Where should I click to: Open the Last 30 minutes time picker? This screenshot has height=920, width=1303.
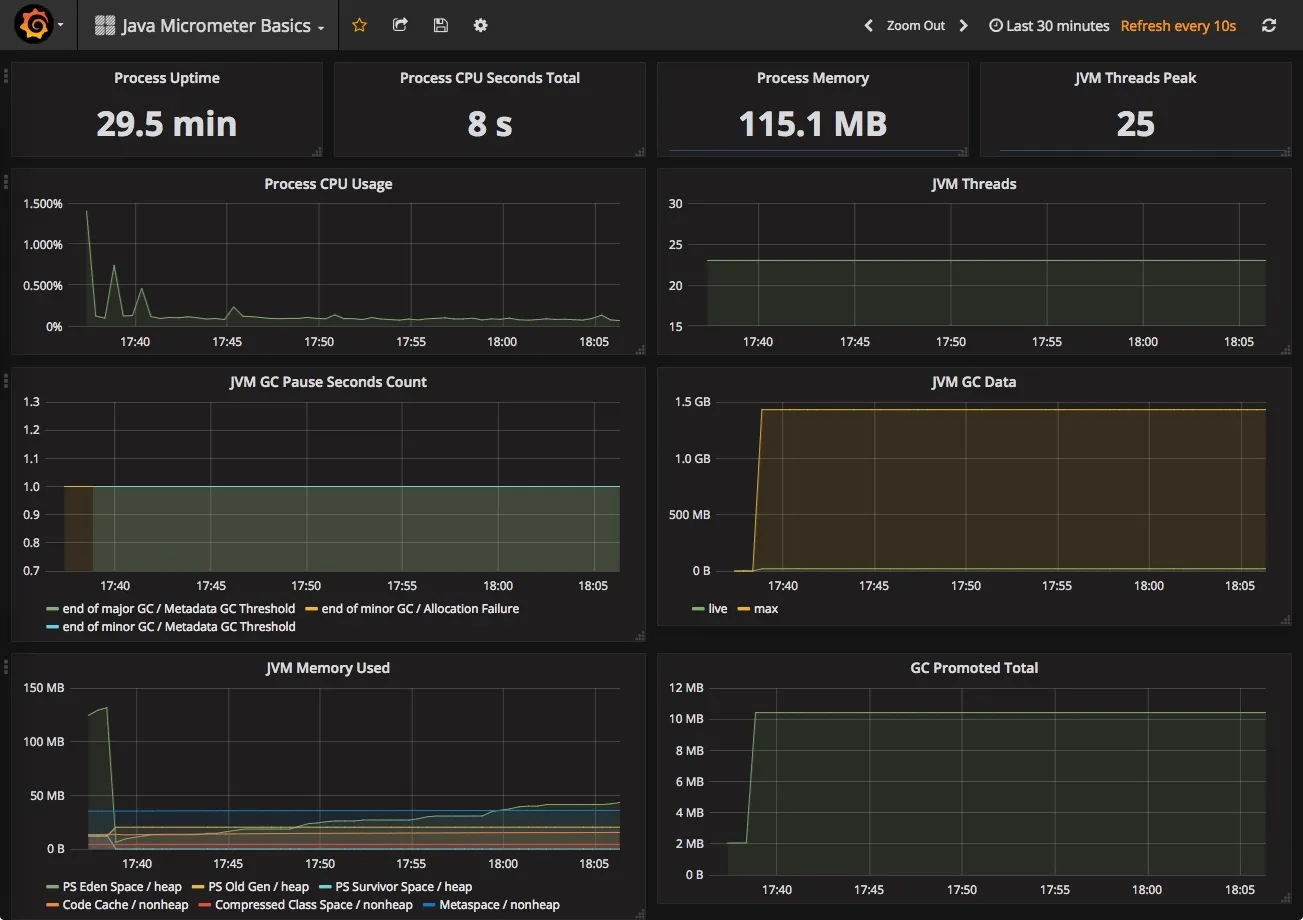1048,25
